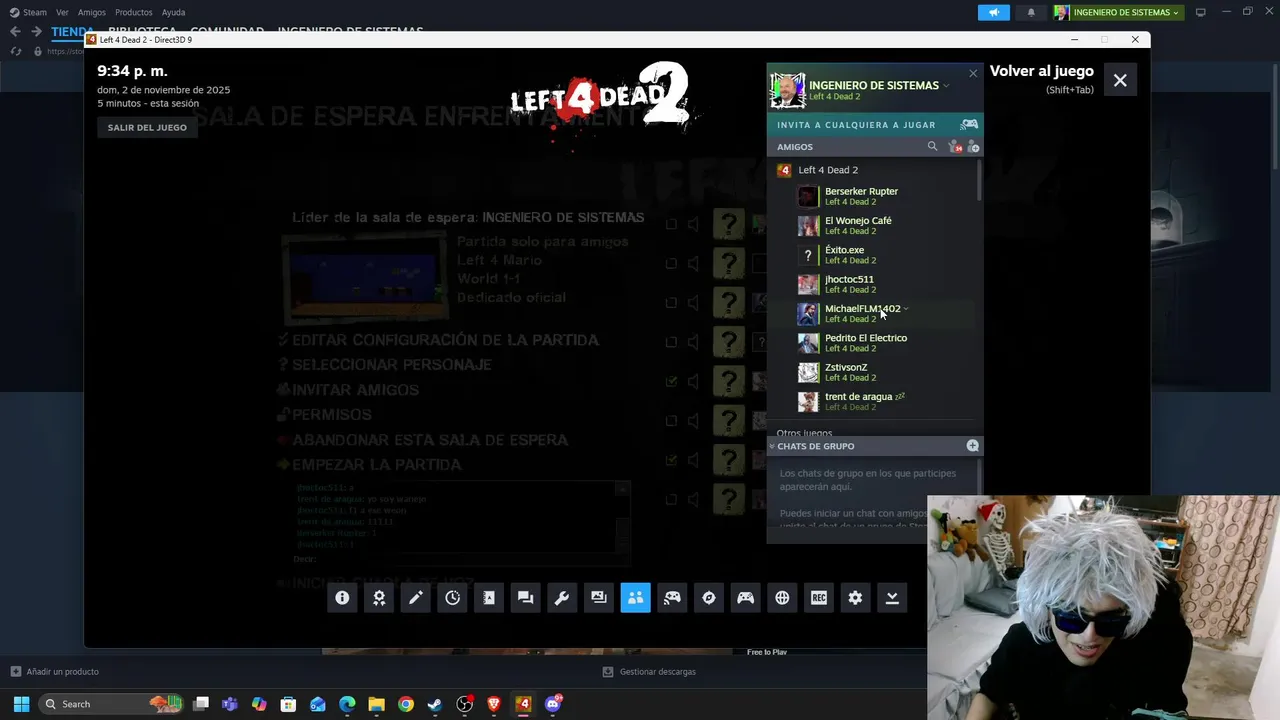
Task: Collapse the Chats de grupo section
Action: 815,446
